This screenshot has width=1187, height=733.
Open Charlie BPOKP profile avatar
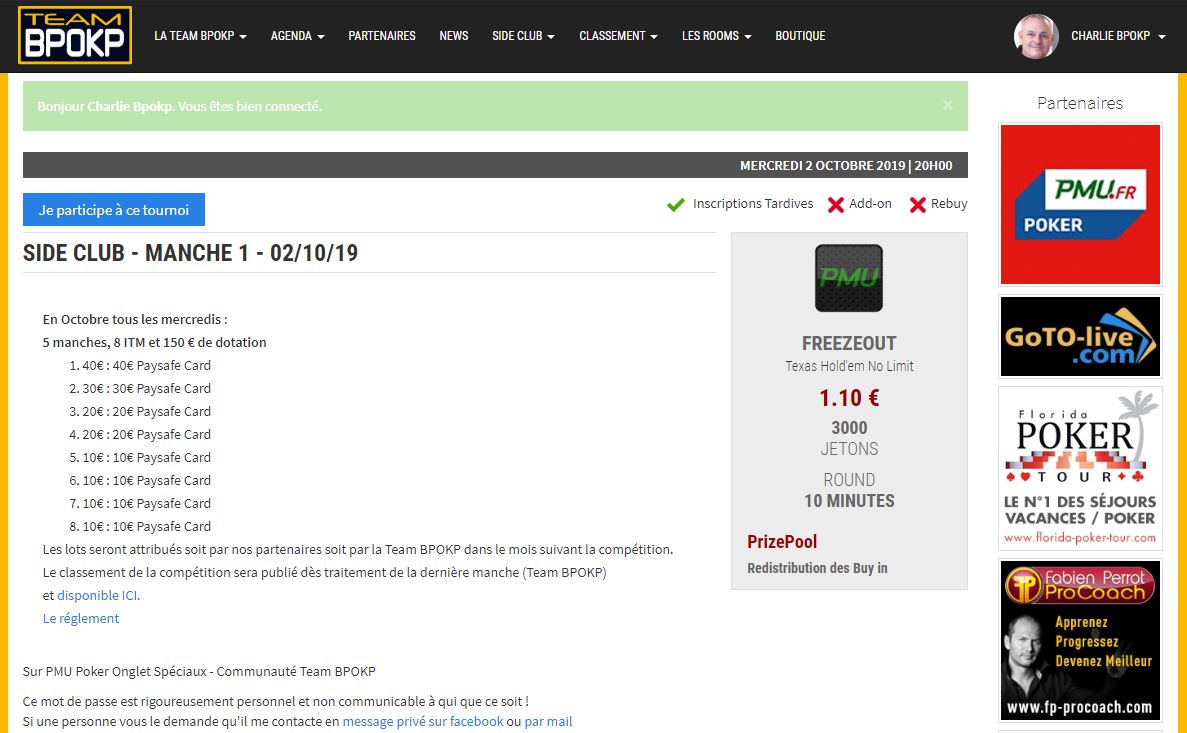click(1036, 36)
